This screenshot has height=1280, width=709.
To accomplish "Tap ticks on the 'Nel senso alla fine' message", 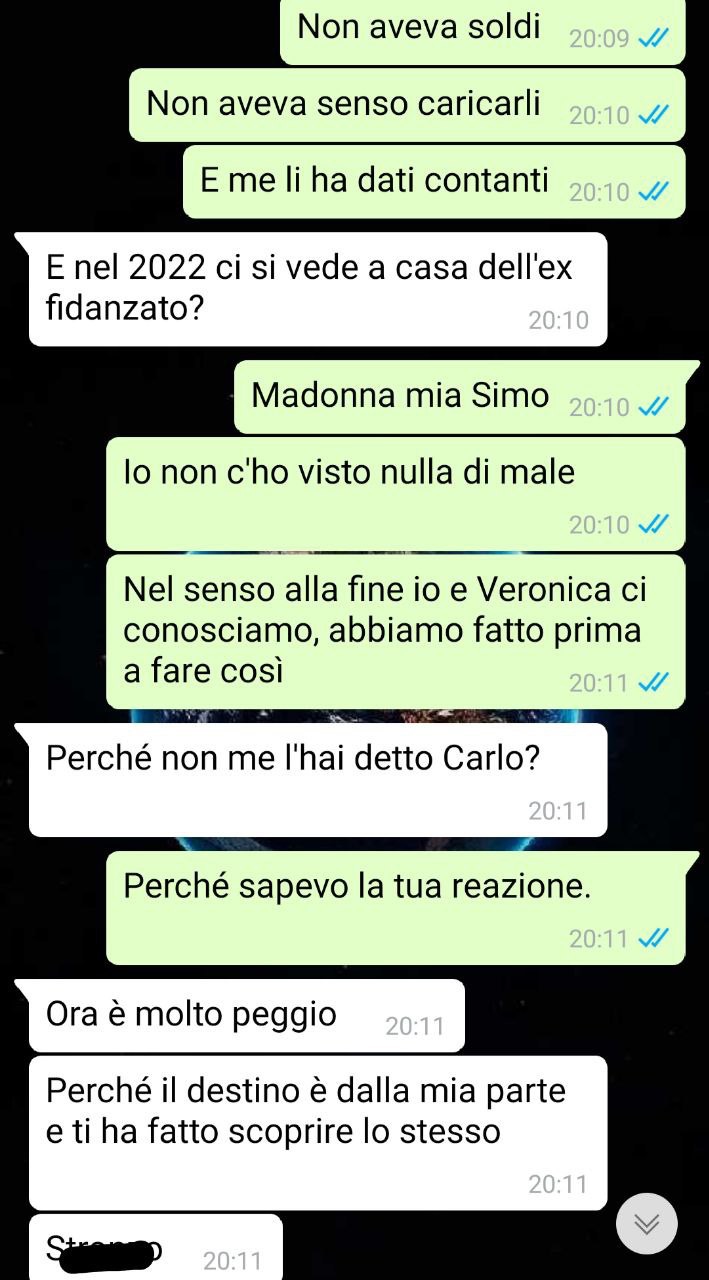I will point(653,682).
